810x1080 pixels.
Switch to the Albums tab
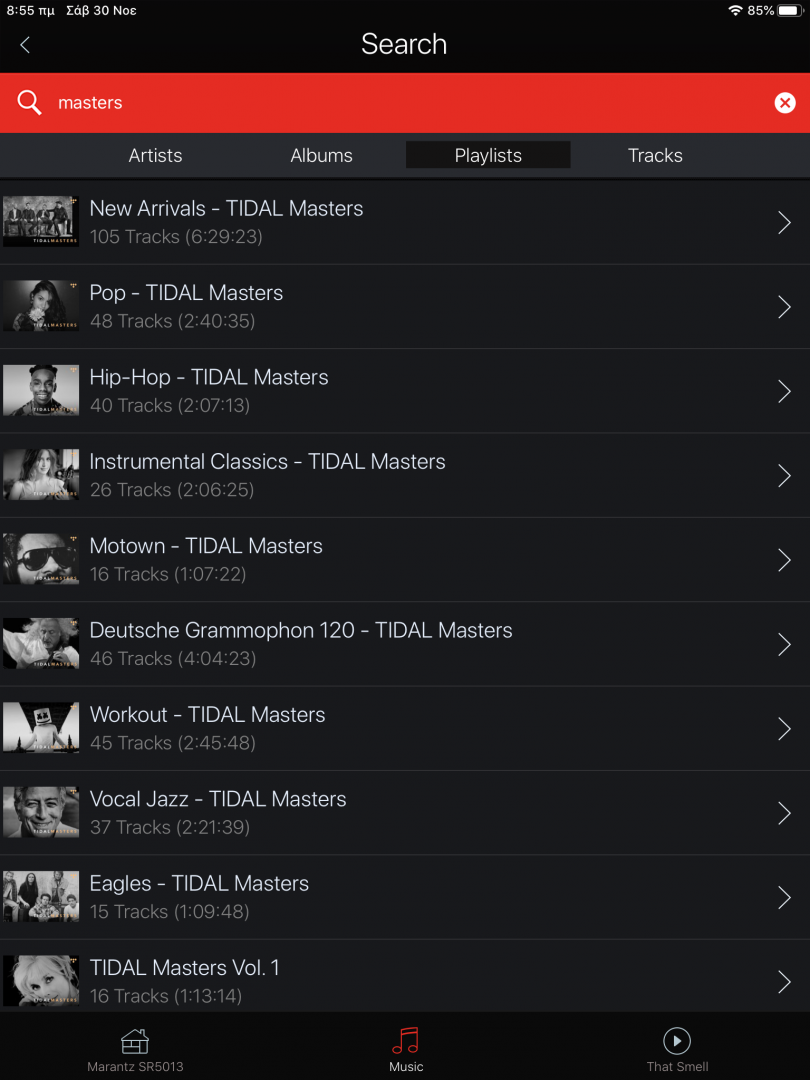(x=321, y=155)
